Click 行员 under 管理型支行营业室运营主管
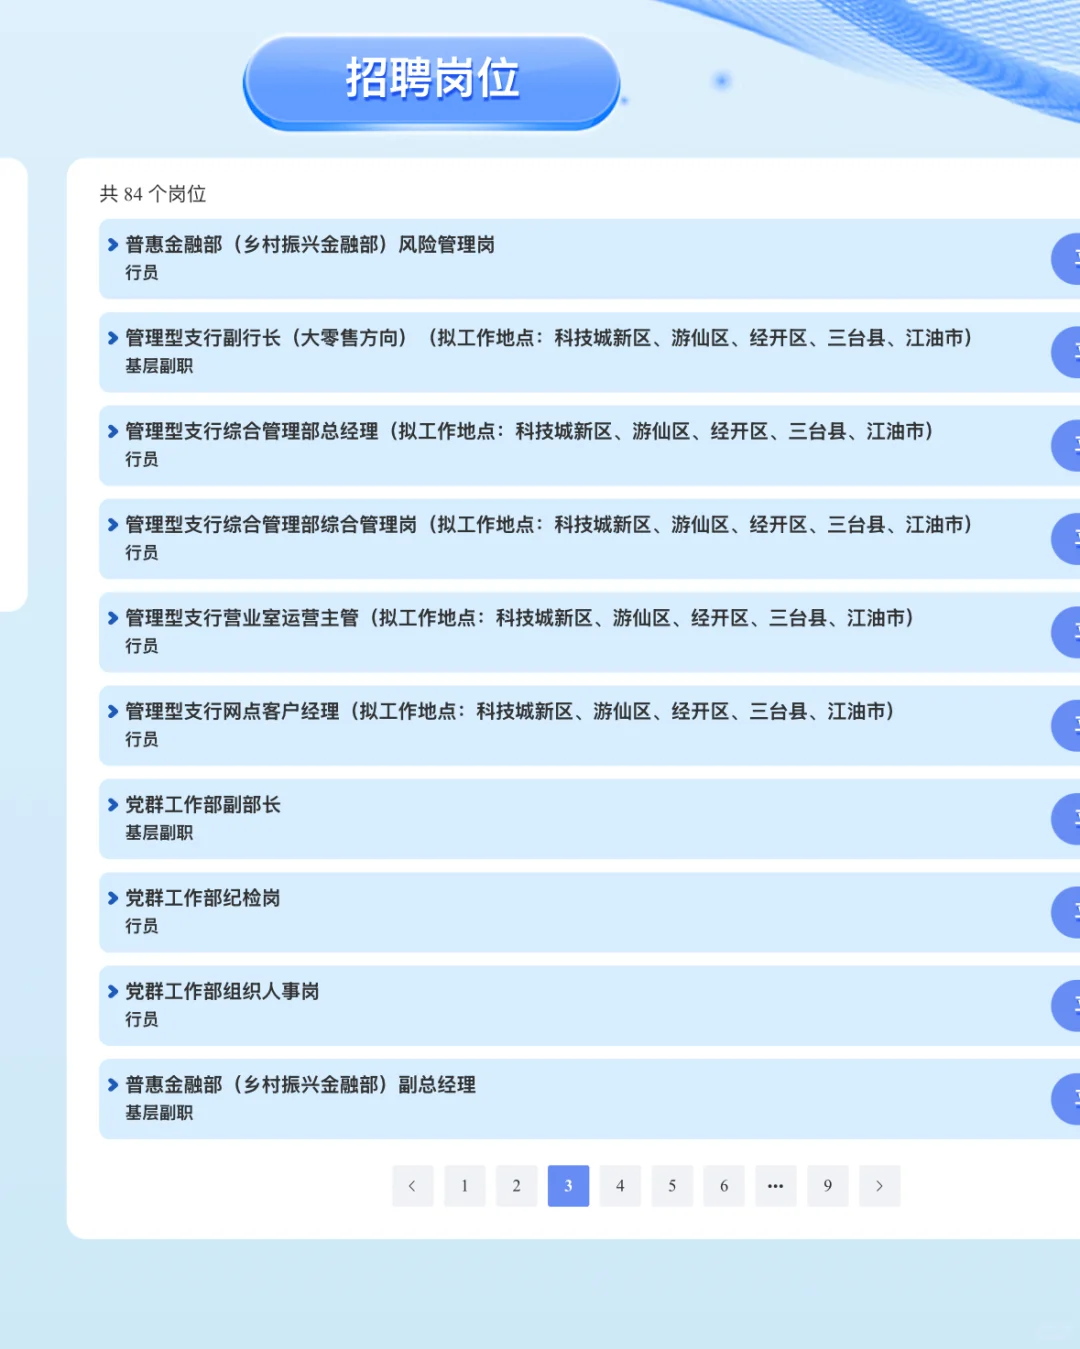This screenshot has width=1080, height=1349. [x=142, y=646]
